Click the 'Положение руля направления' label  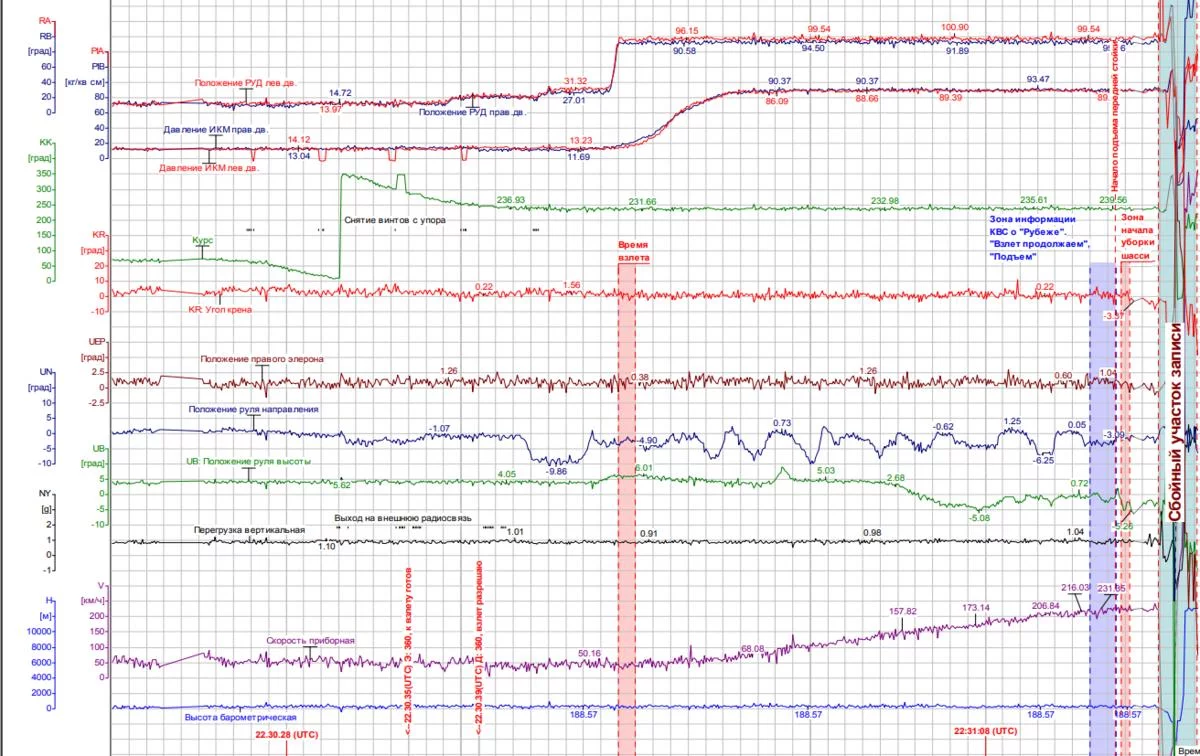254,409
